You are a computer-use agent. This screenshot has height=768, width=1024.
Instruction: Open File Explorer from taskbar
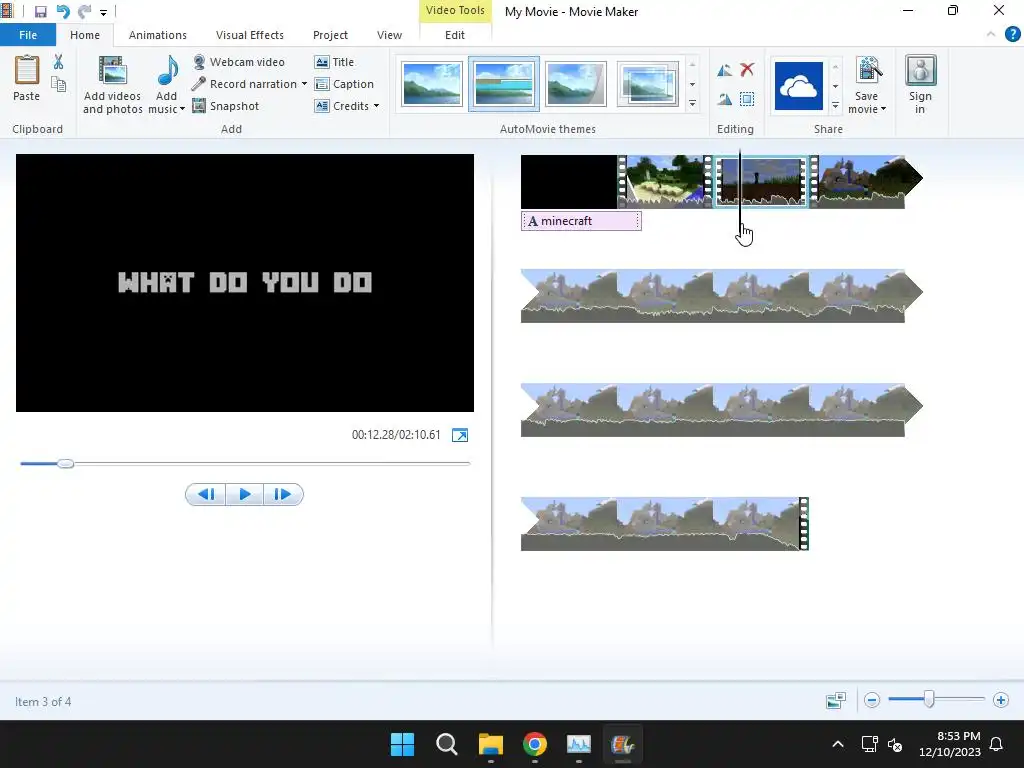point(490,744)
